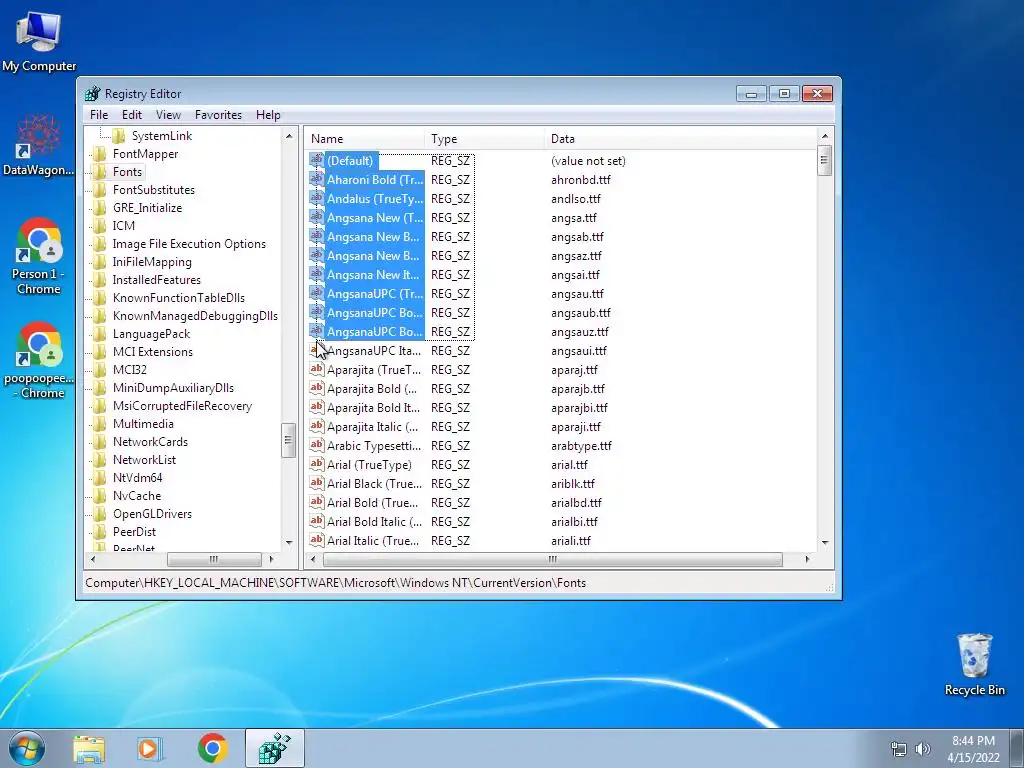Select the PeerDist key
Image resolution: width=1024 pixels, height=768 pixels.
[134, 532]
